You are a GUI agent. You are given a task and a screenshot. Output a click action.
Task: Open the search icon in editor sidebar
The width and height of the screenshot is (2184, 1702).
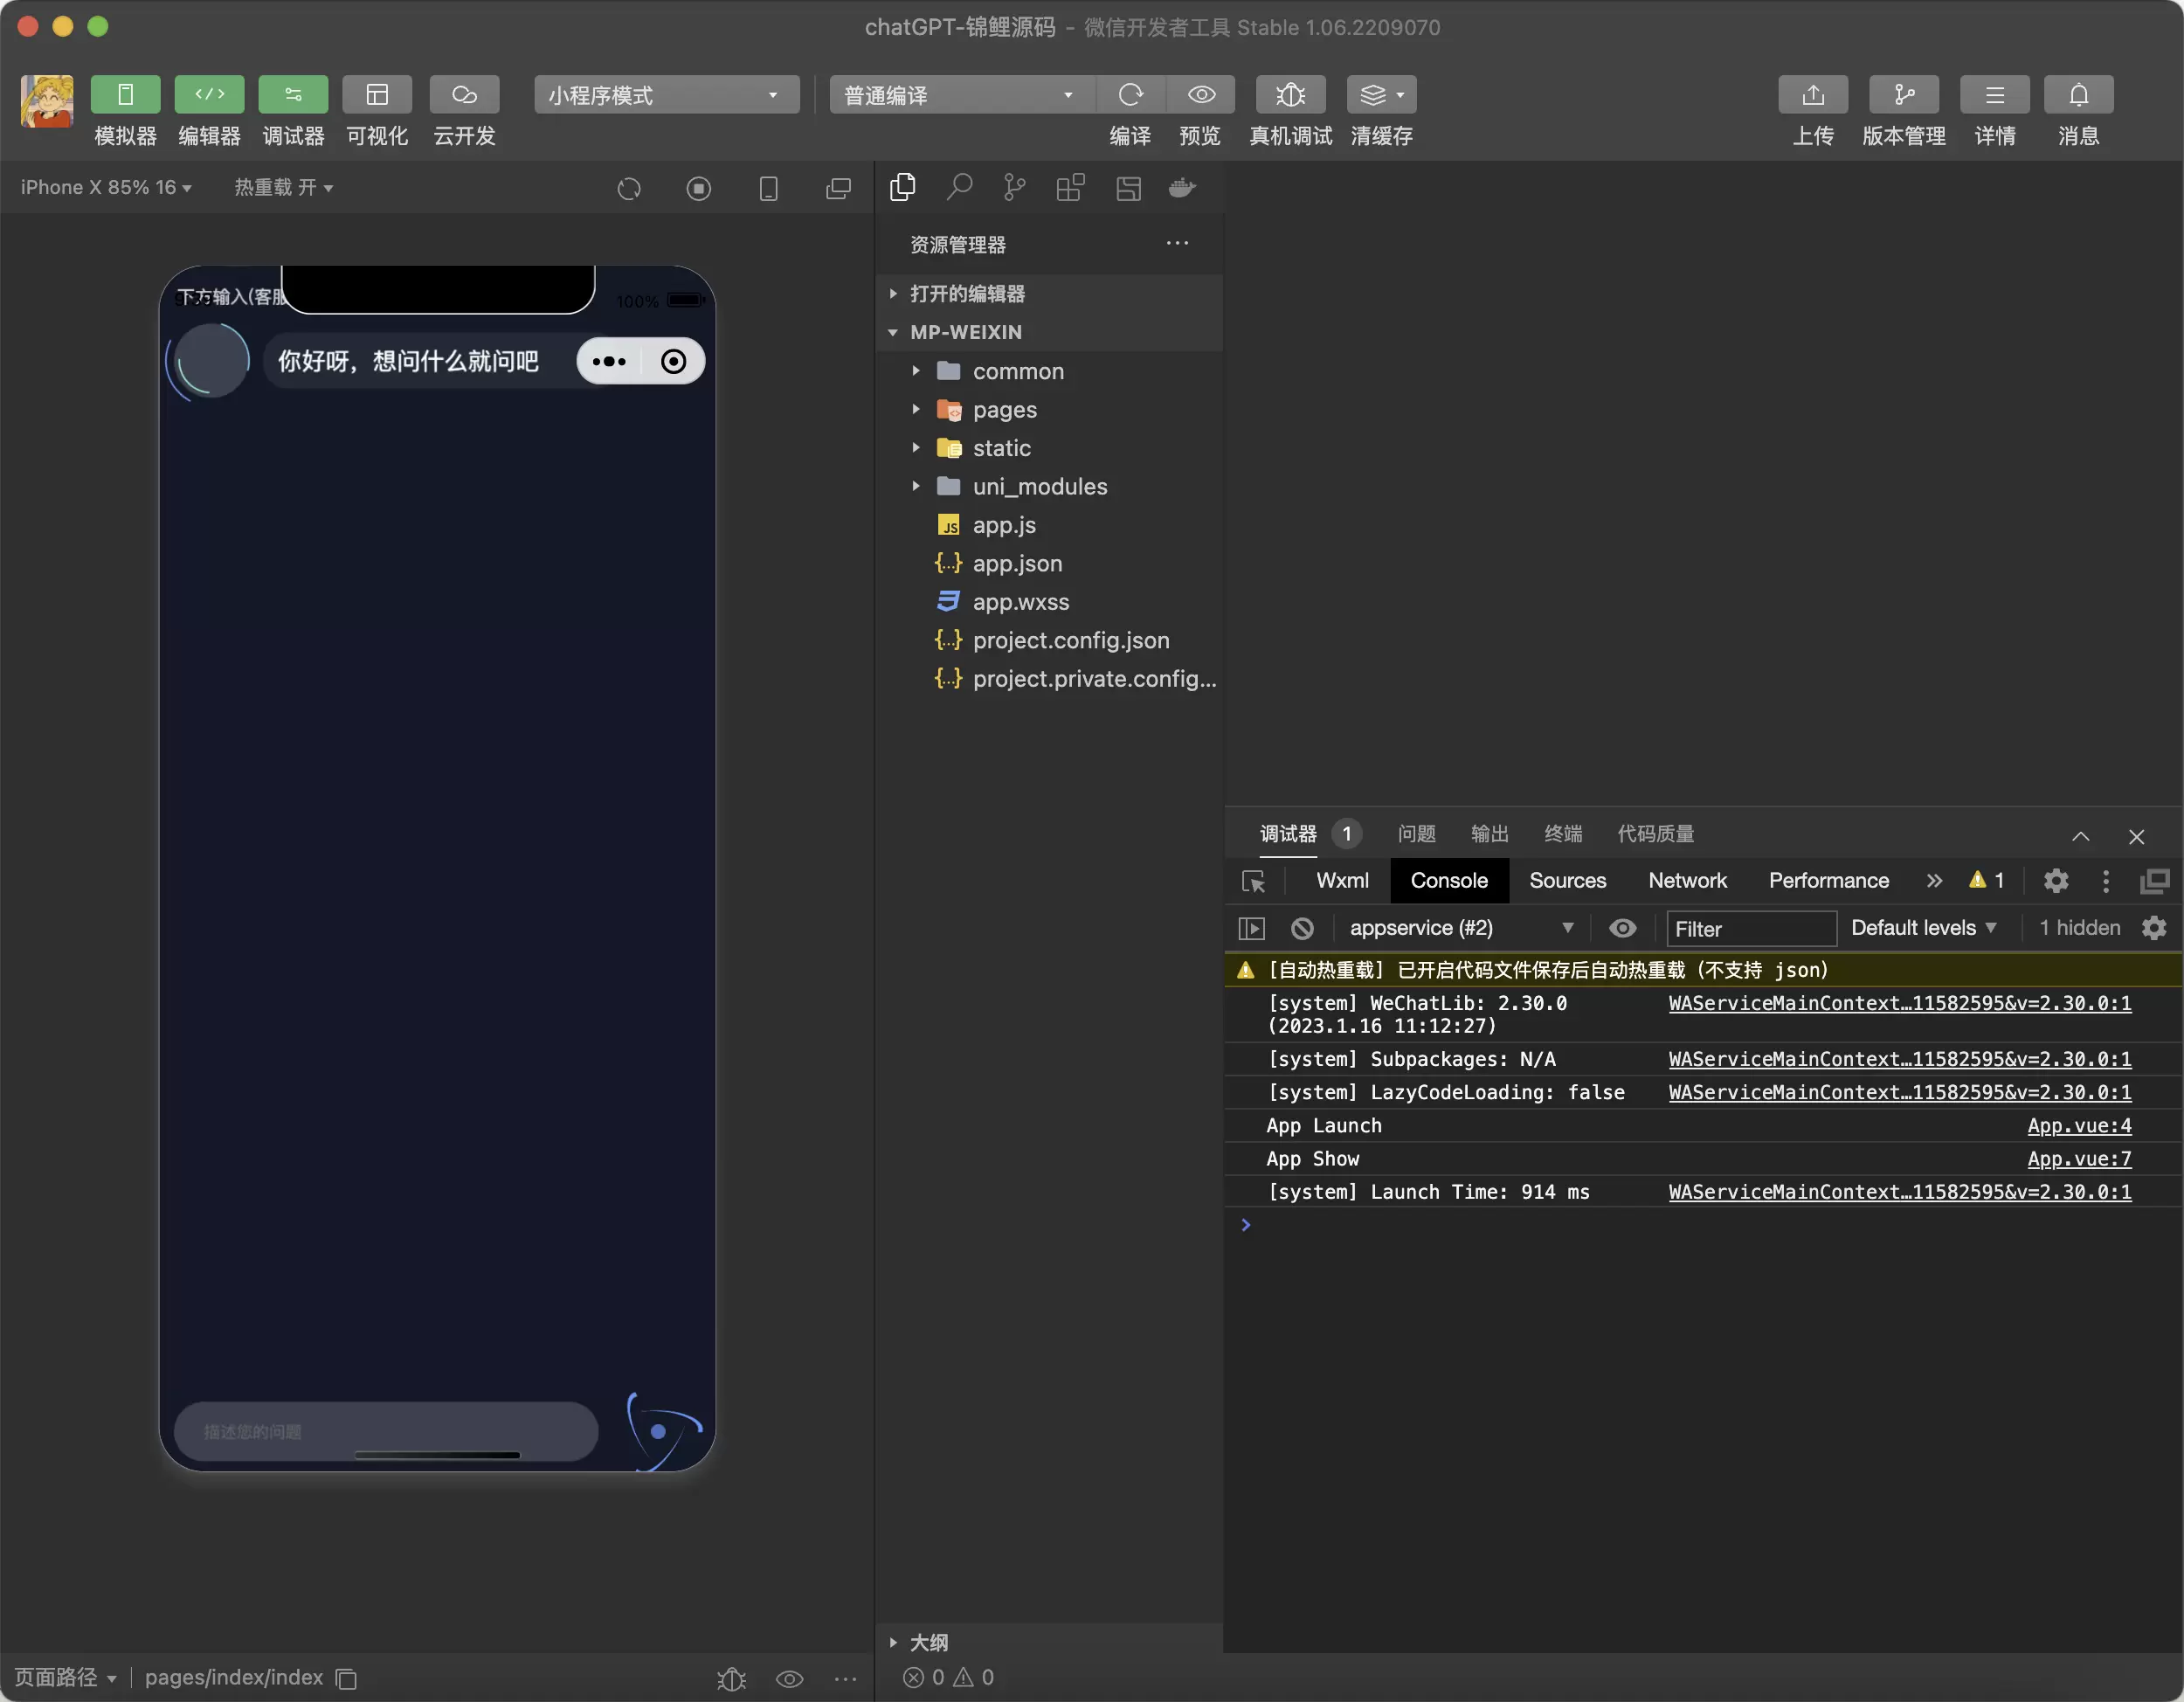[x=959, y=187]
